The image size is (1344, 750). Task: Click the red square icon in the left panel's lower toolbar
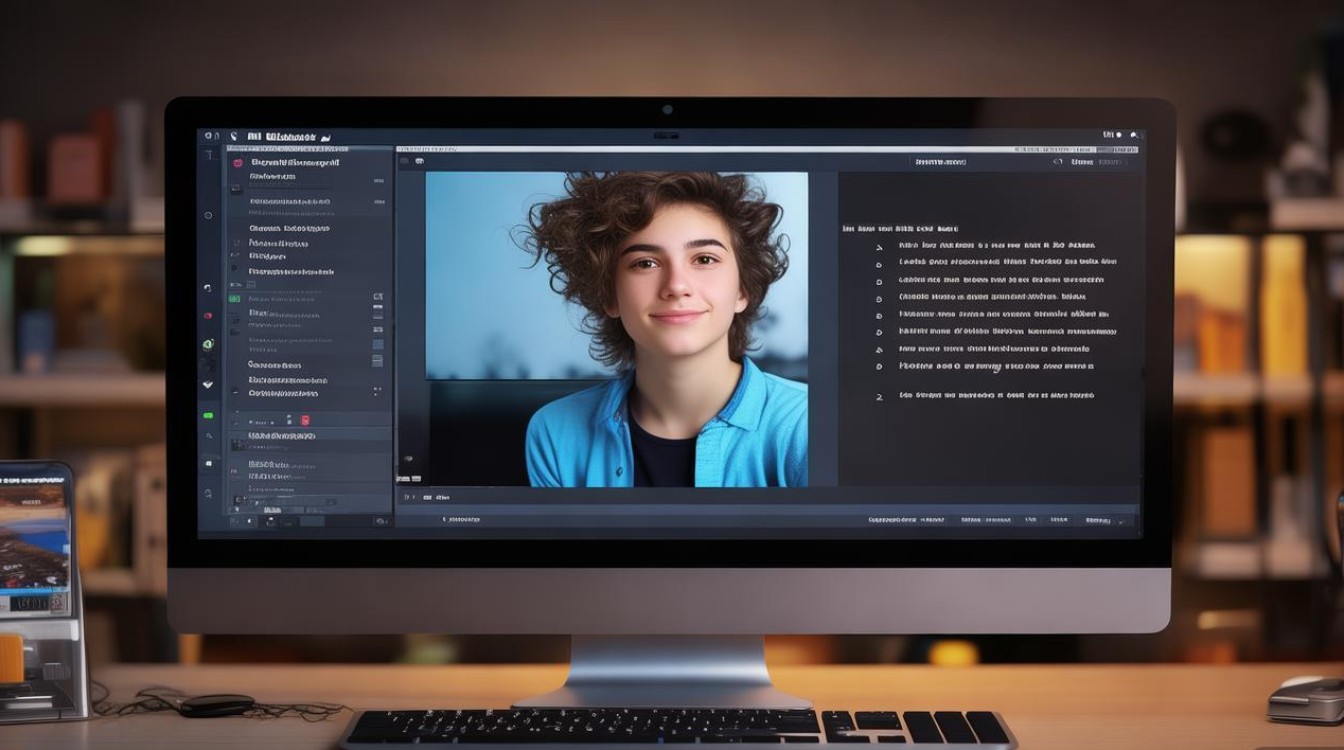(305, 420)
